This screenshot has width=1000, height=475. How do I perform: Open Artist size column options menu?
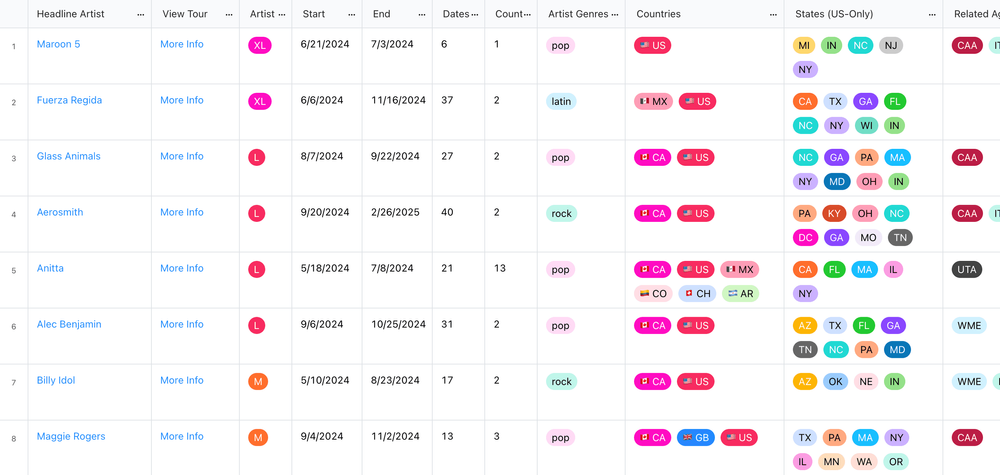click(x=282, y=14)
